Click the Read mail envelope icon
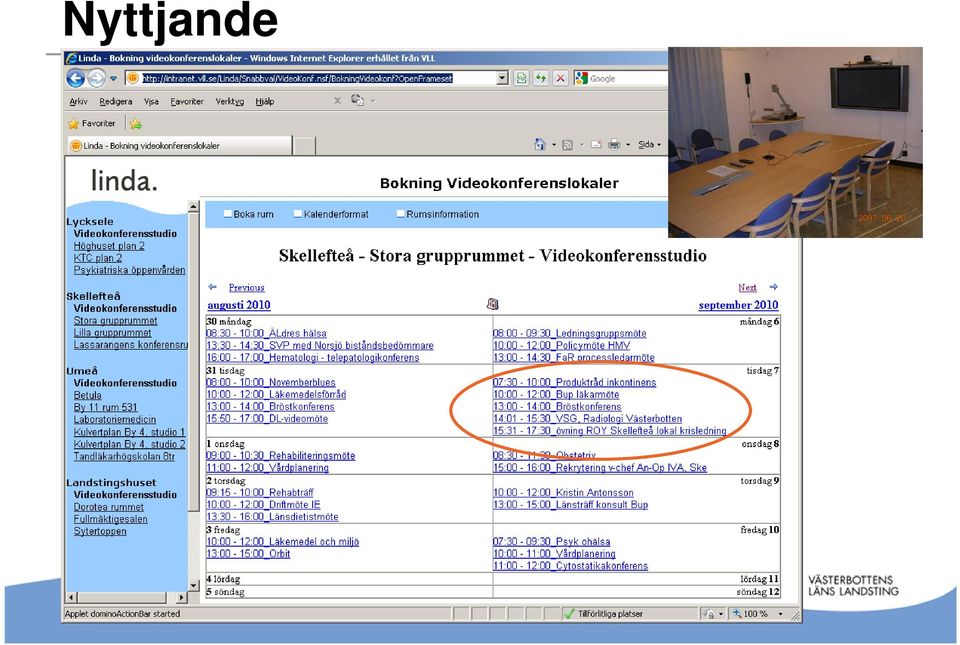Viewport: 960px width, 645px height. click(596, 145)
